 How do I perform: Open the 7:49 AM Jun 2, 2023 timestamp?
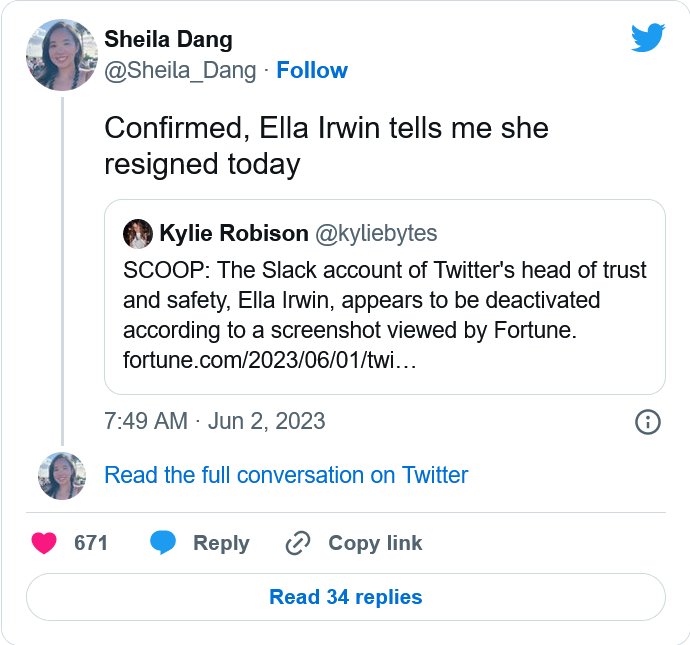coord(215,421)
